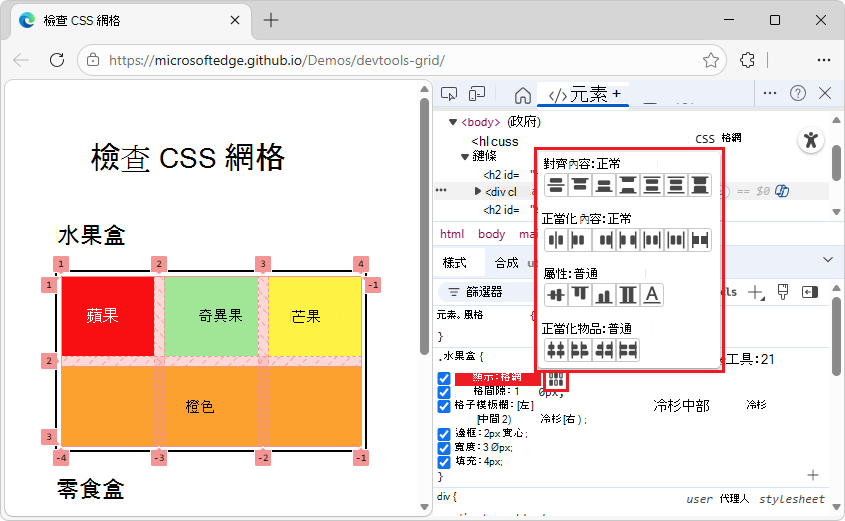Image resolution: width=845 pixels, height=521 pixels.
Task: Uncheck the 格子模板欄 property checkbox
Action: tap(444, 406)
